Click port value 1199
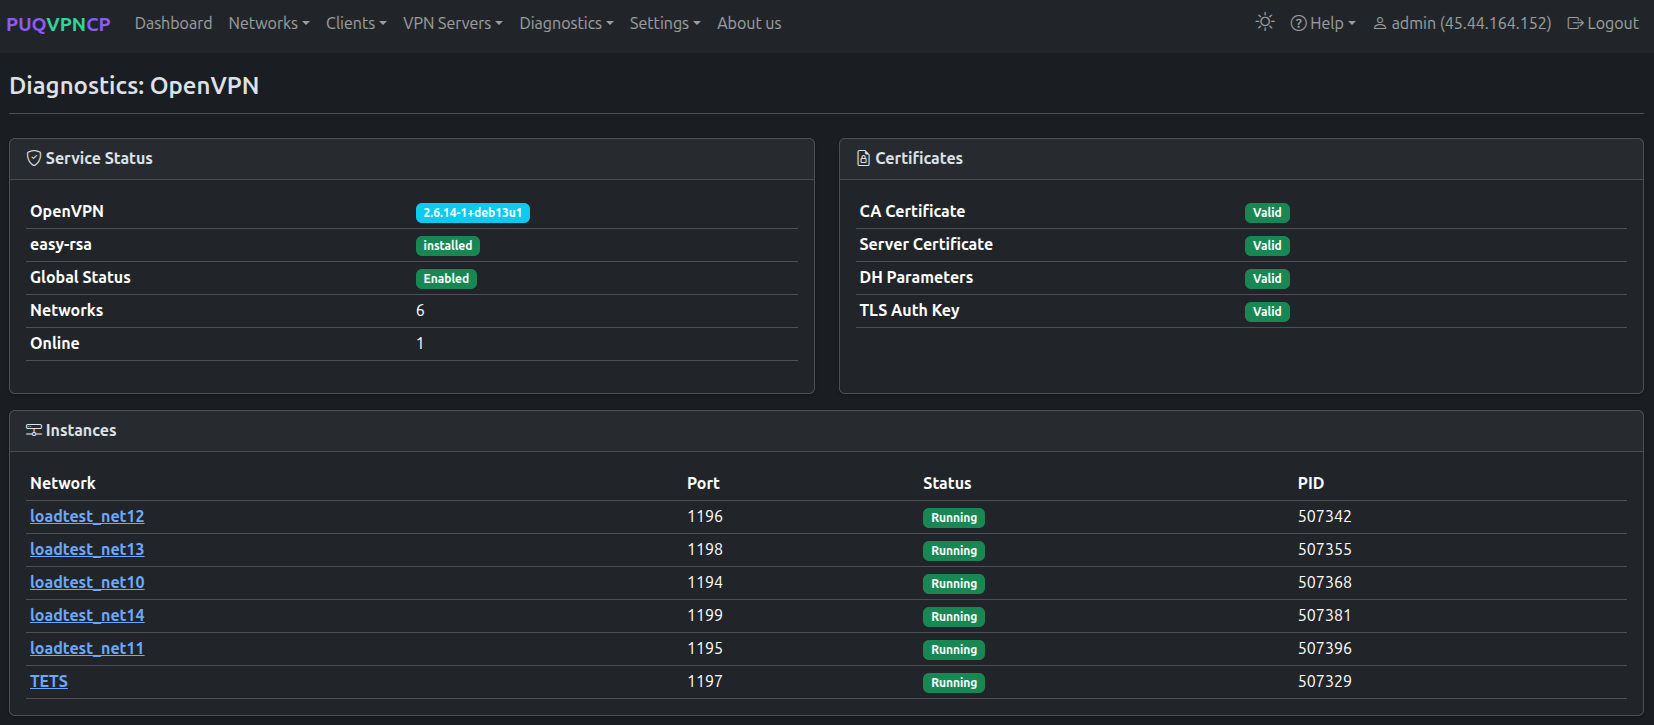This screenshot has width=1654, height=725. (705, 615)
